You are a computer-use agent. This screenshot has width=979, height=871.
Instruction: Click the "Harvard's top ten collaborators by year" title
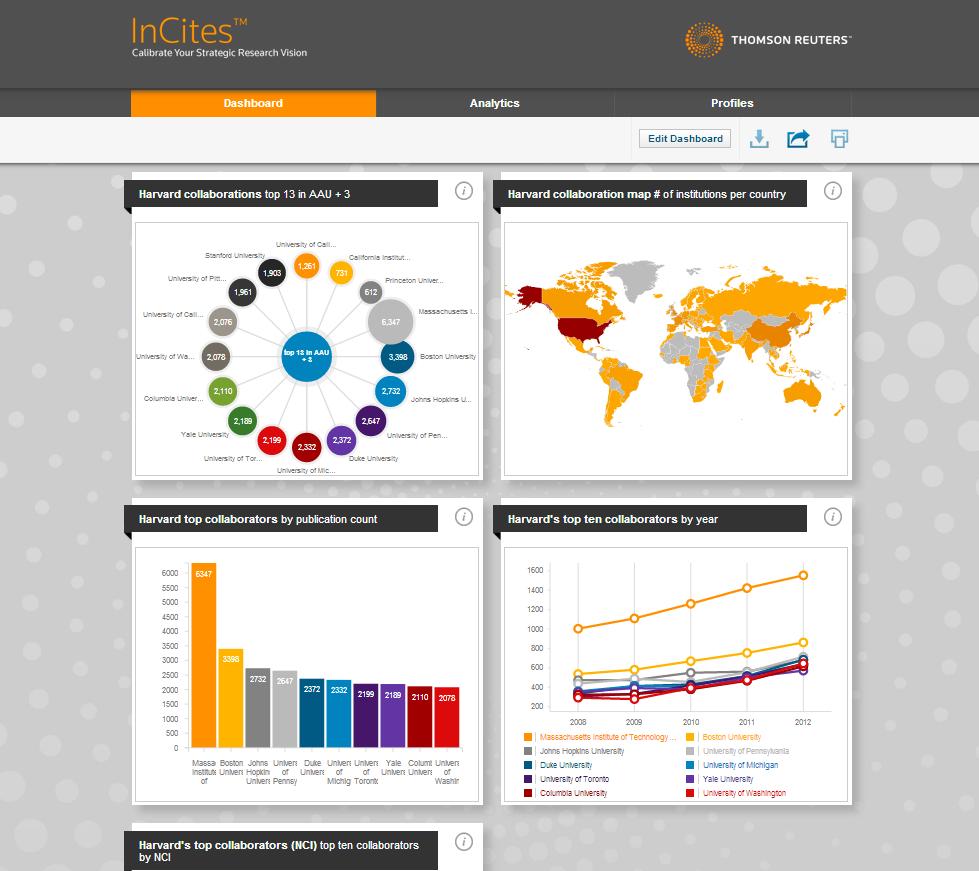[612, 519]
